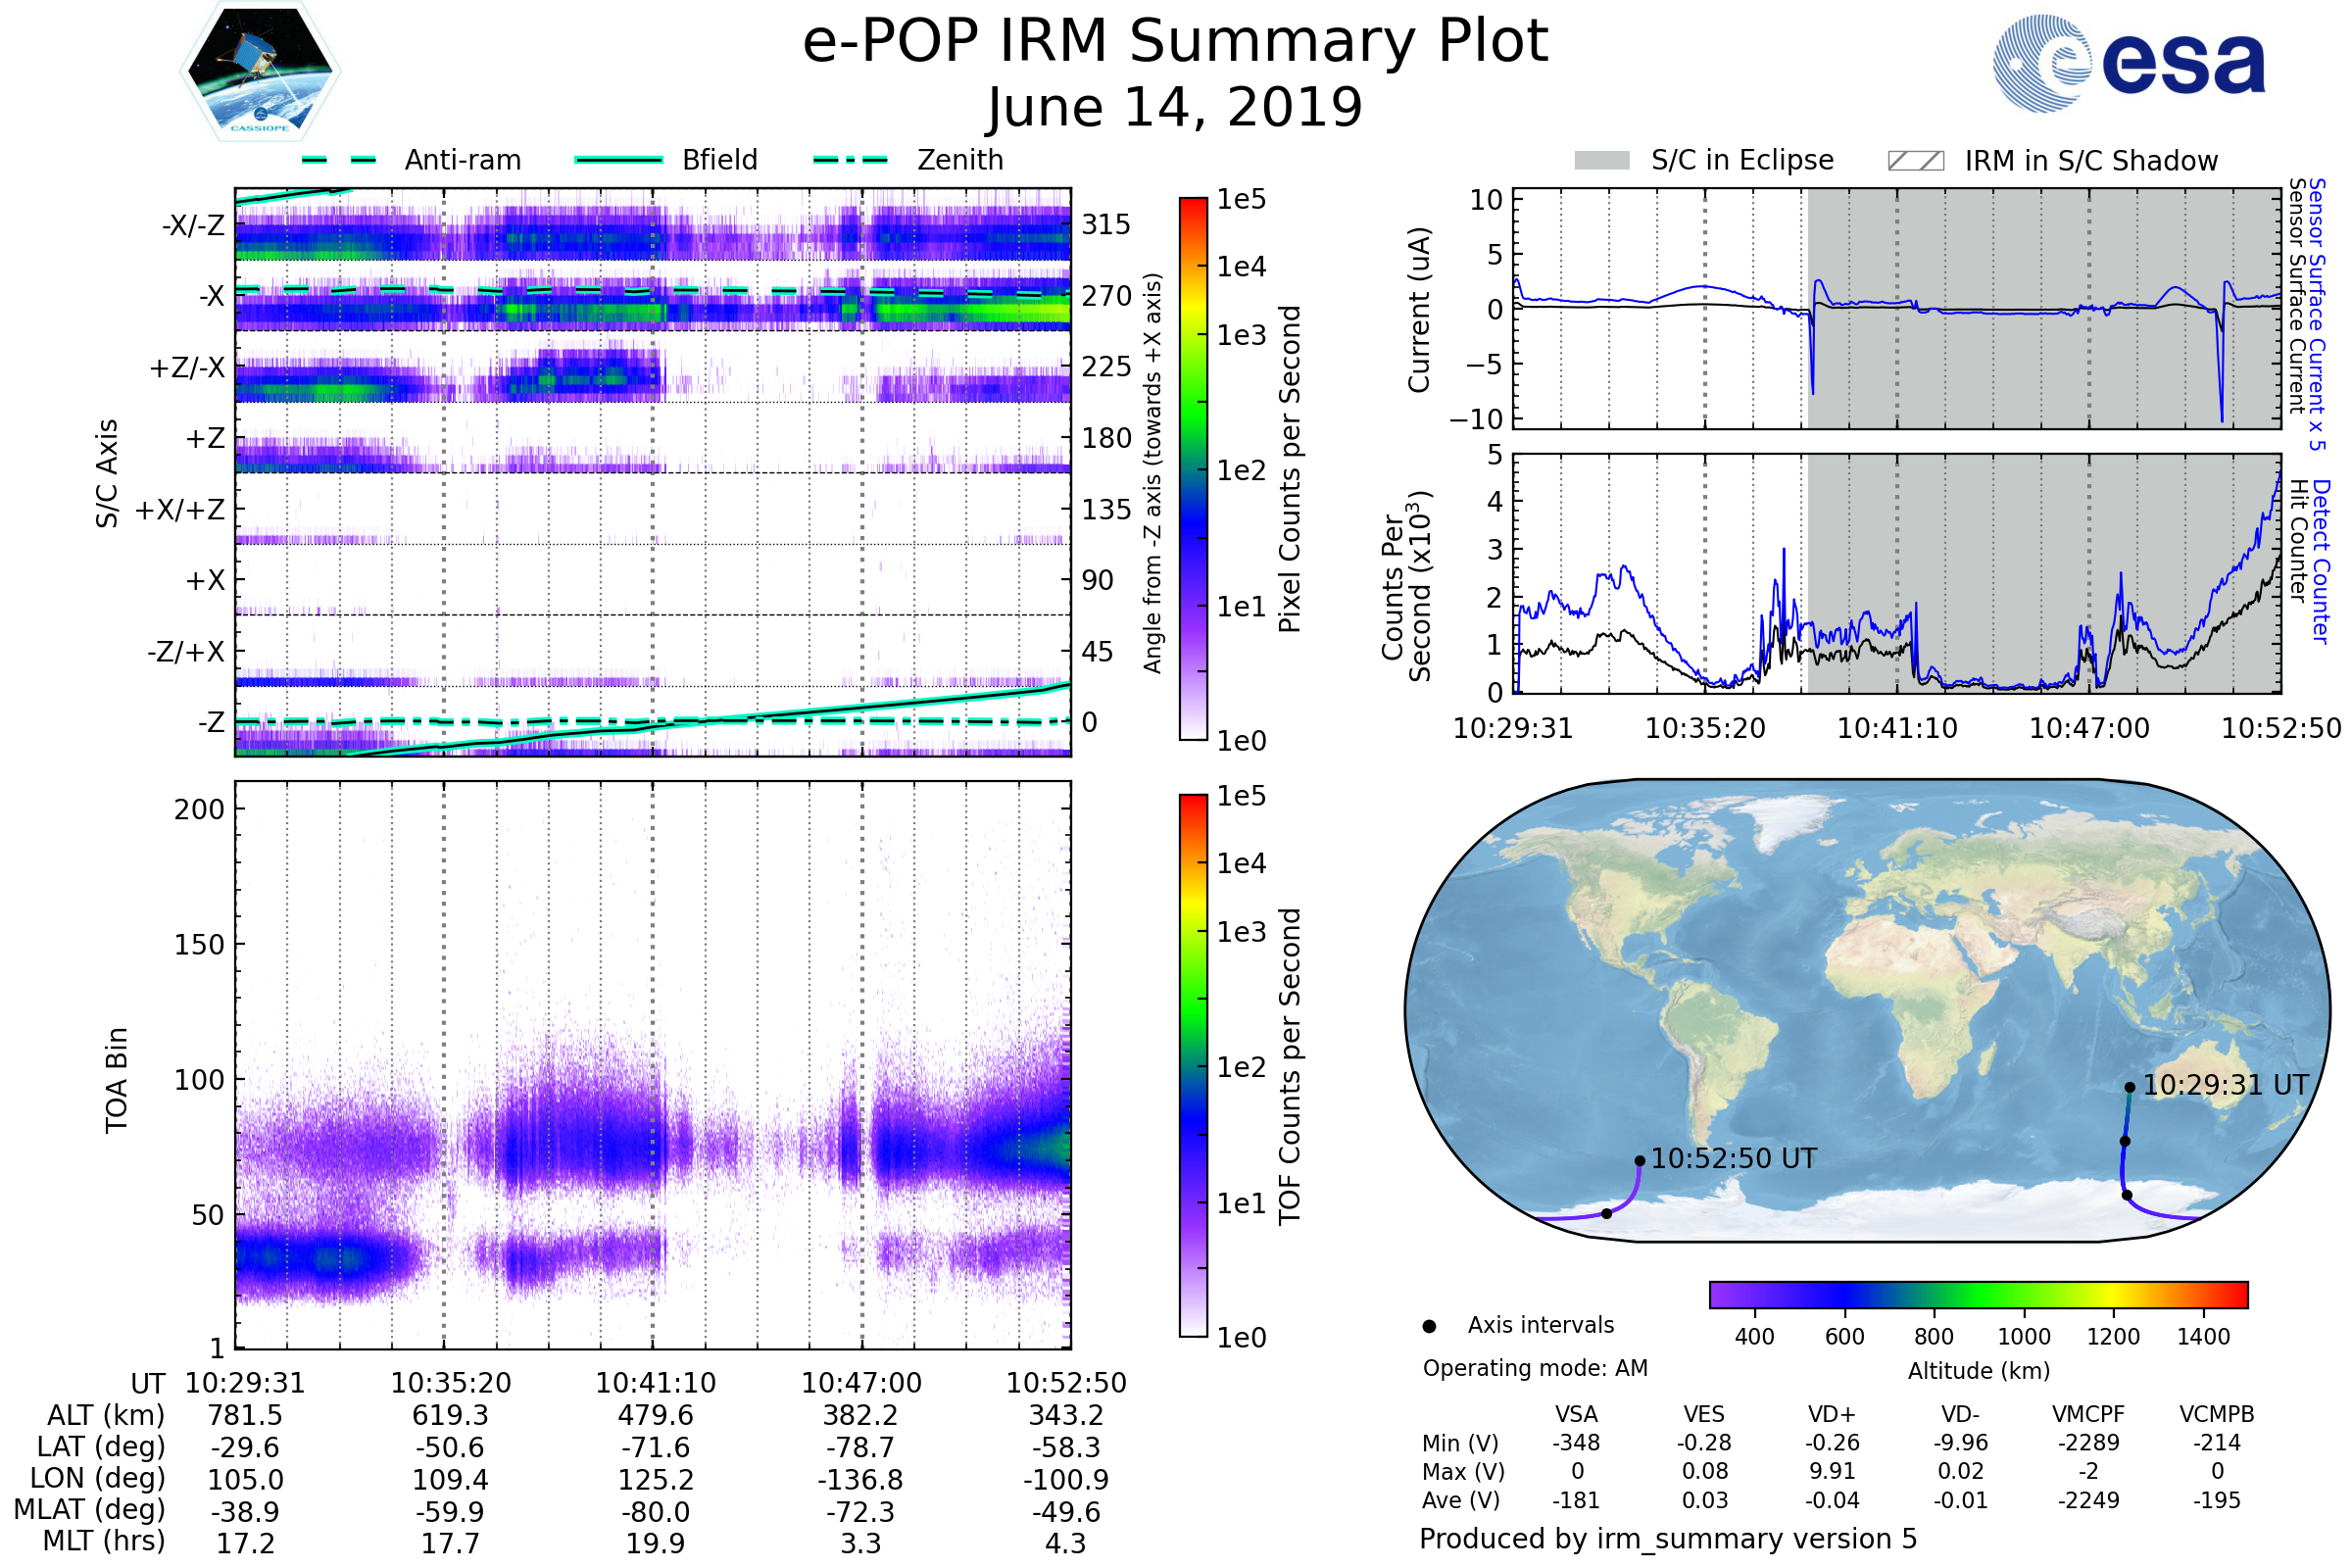This screenshot has height=1568, width=2352.
Task: Click the Altitude (km) color bar
Action: [x=1978, y=1294]
